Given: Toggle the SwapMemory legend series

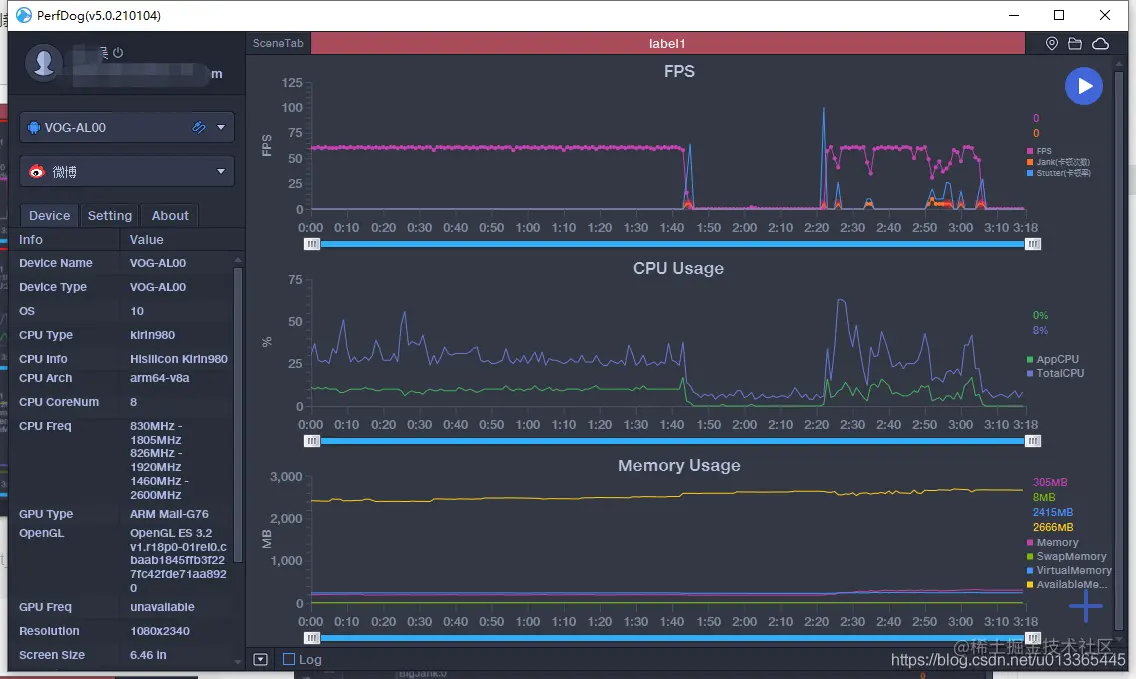Looking at the screenshot, I should click(1066, 556).
